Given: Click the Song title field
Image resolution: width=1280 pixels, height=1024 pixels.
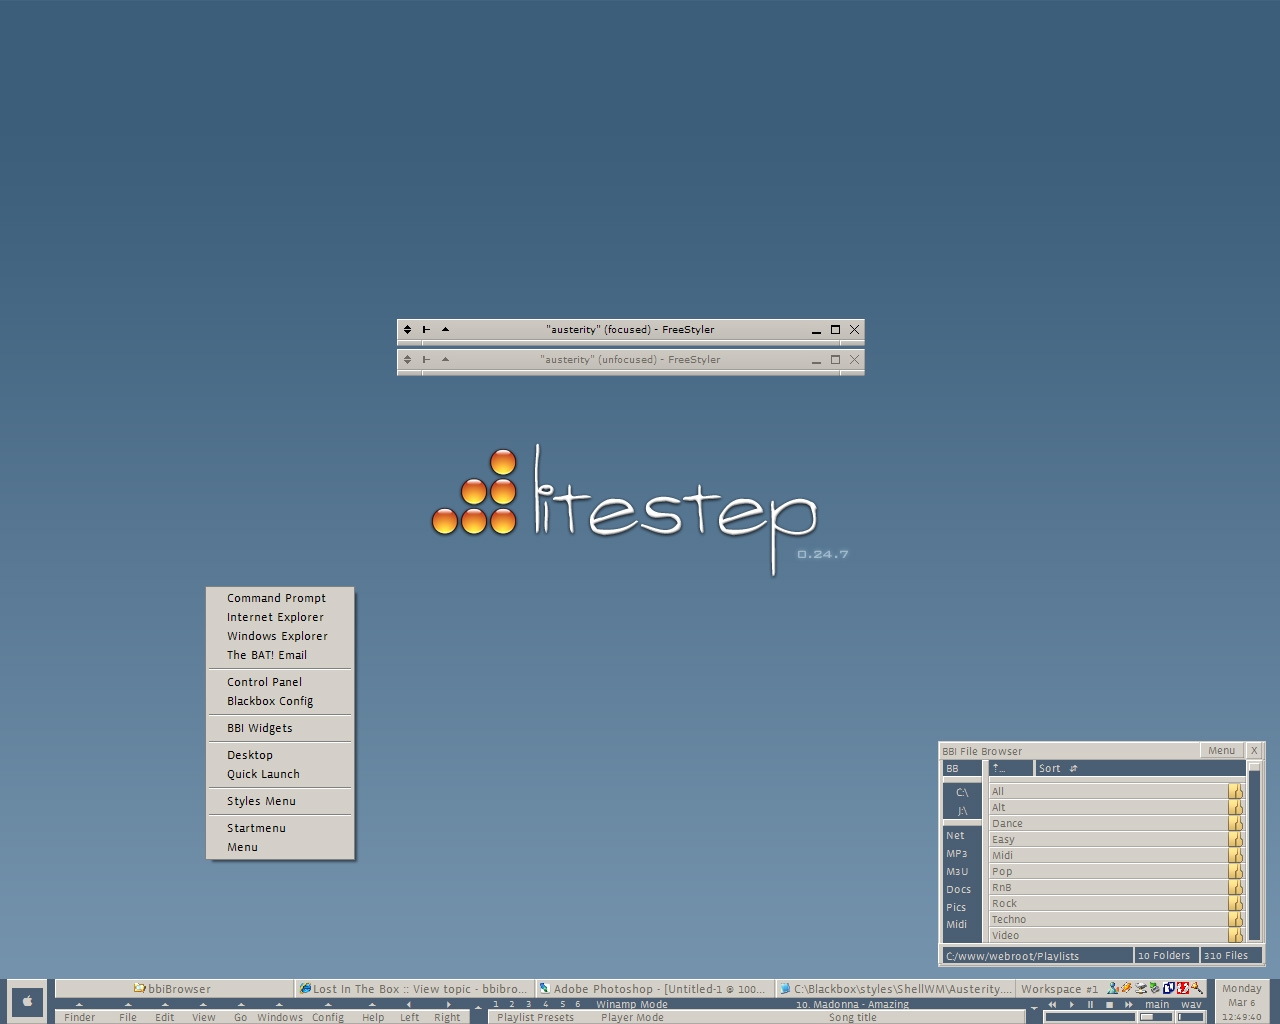Looking at the screenshot, I should (852, 1017).
